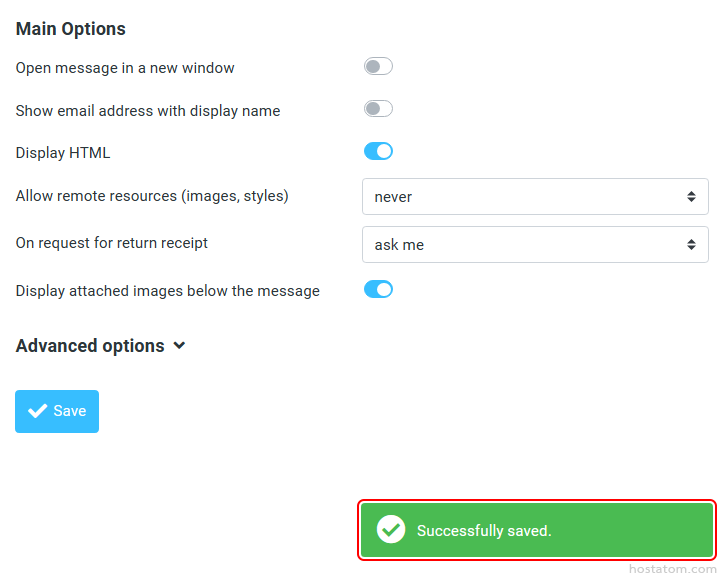Viewport: 720px width, 576px height.
Task: Click the arrows icon in the "ask me" select
Action: click(x=691, y=245)
